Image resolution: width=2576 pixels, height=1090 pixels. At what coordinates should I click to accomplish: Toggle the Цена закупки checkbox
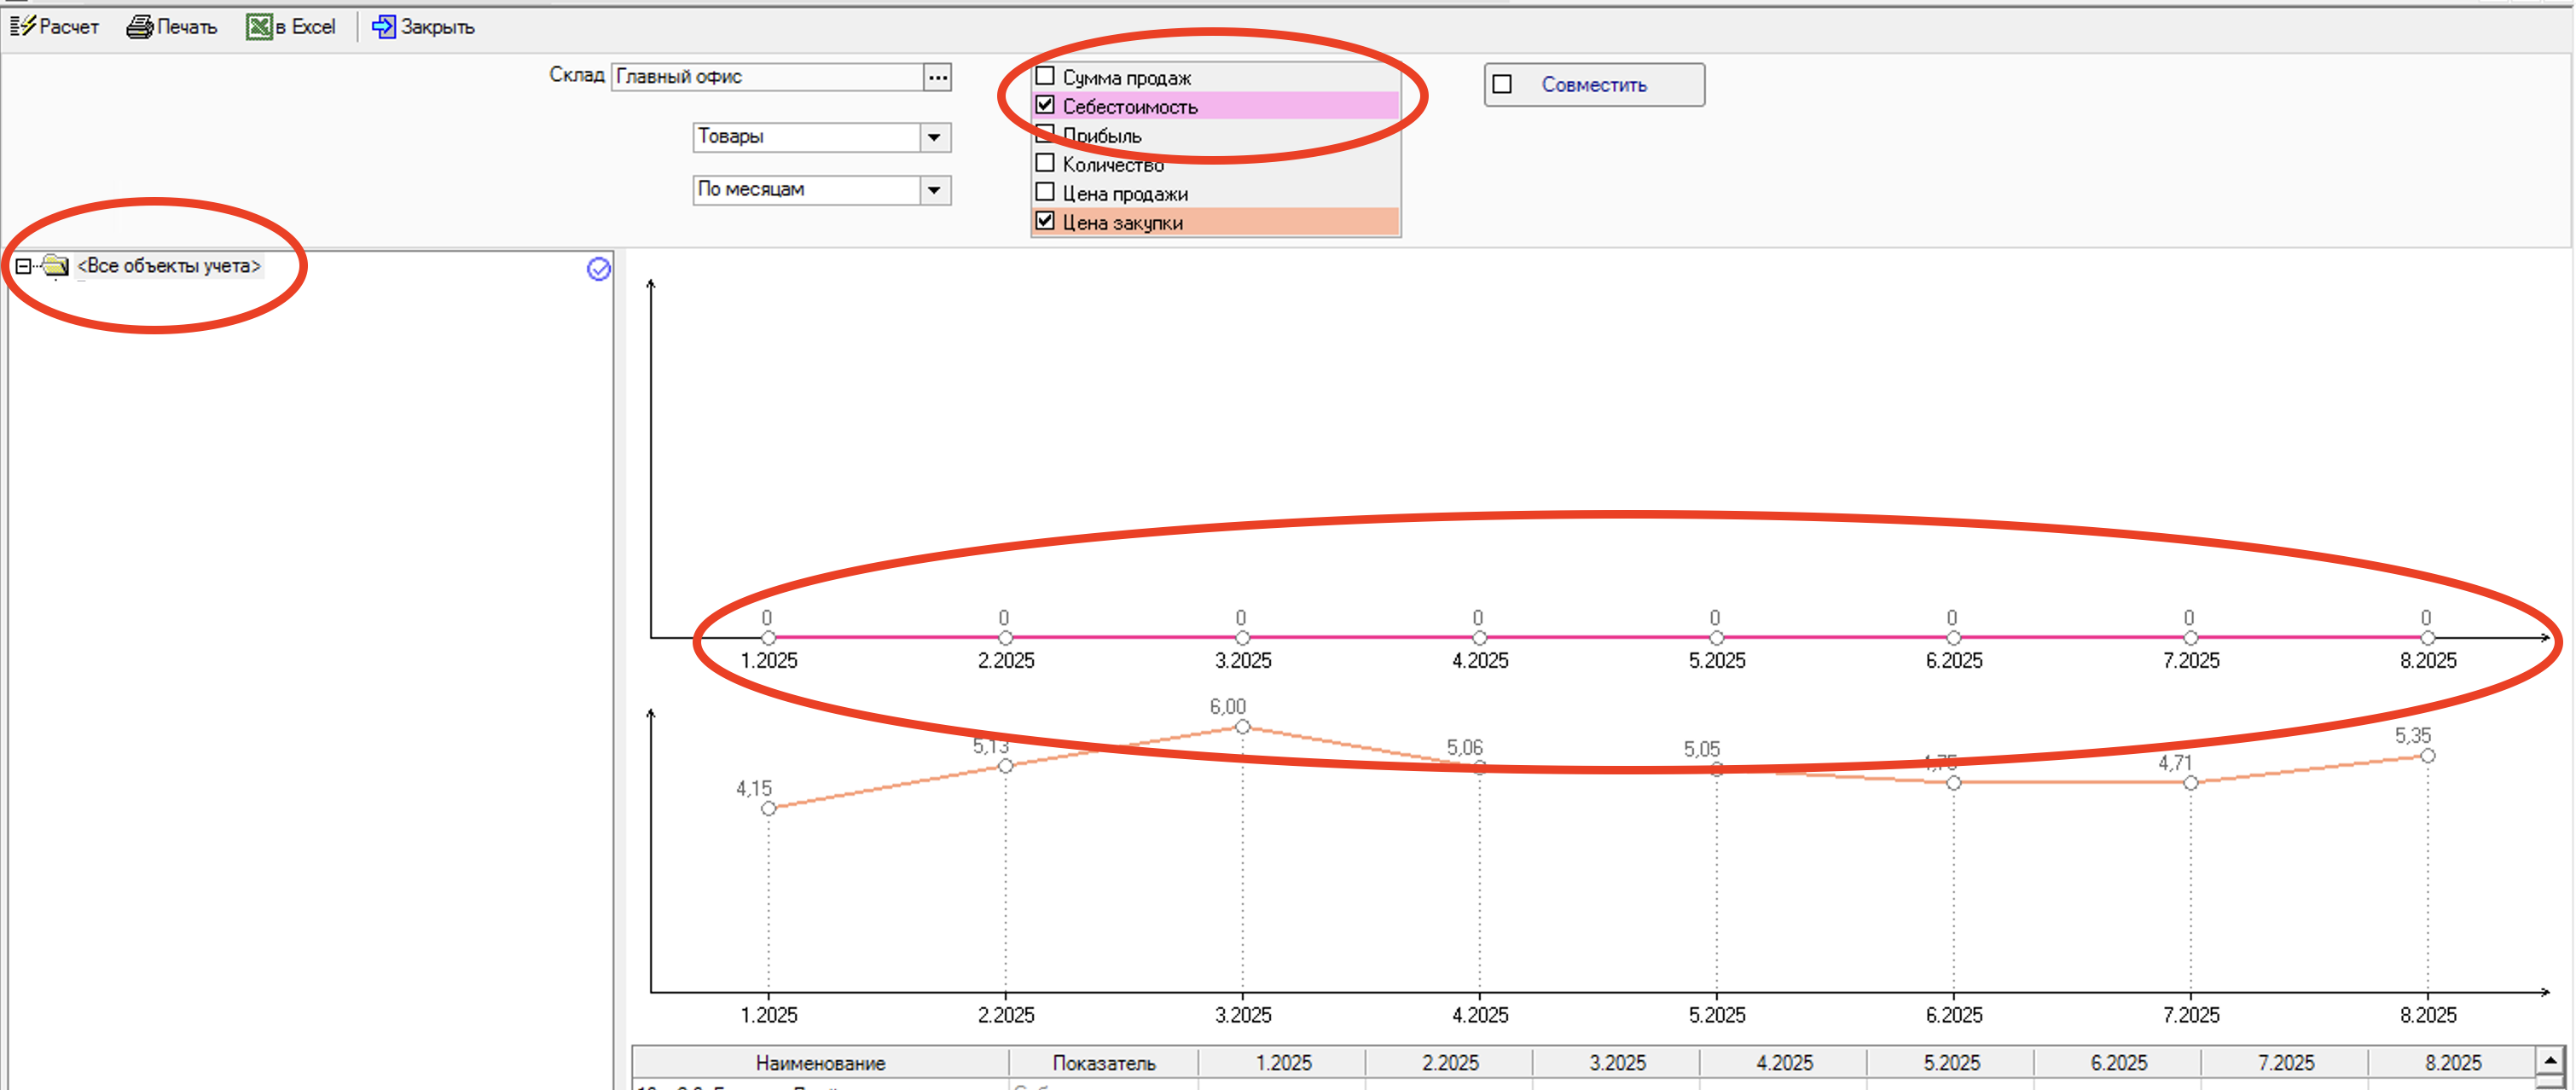1045,221
